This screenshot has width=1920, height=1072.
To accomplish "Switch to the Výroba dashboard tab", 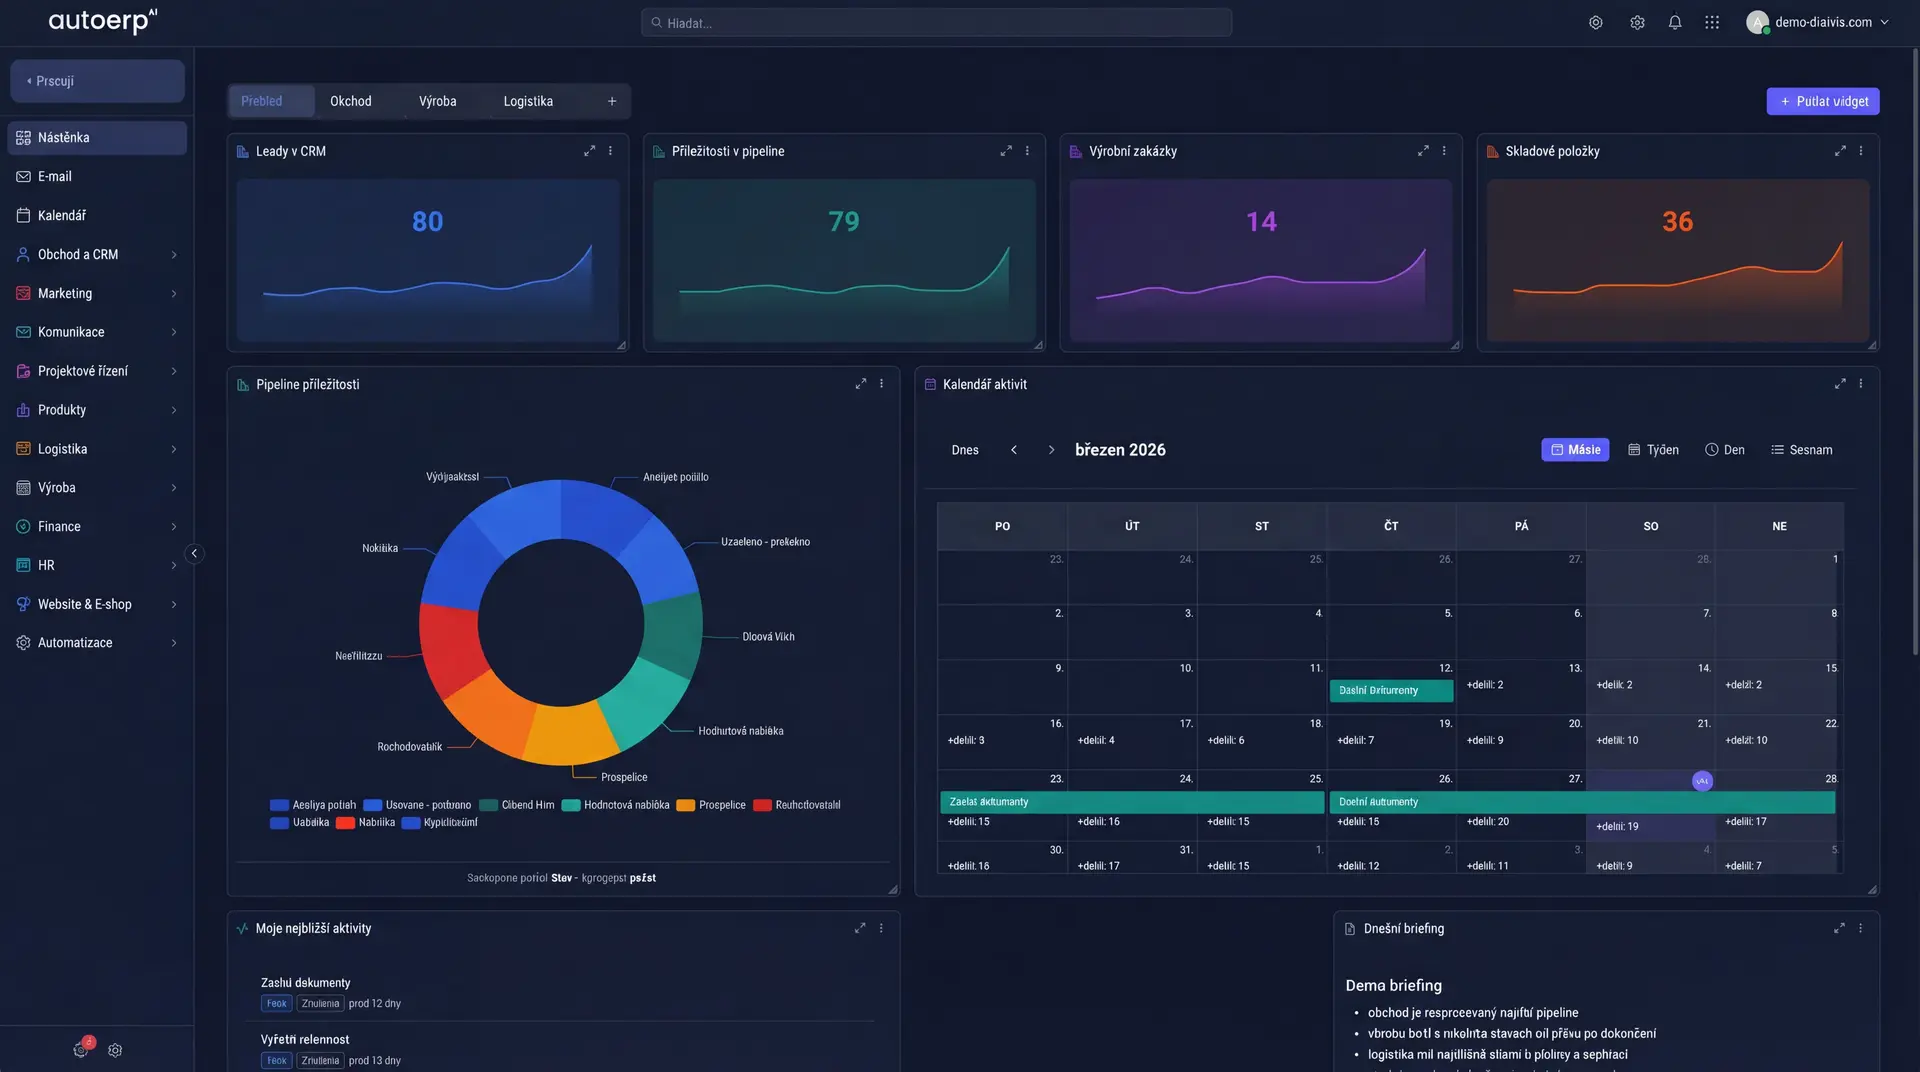I will click(438, 101).
